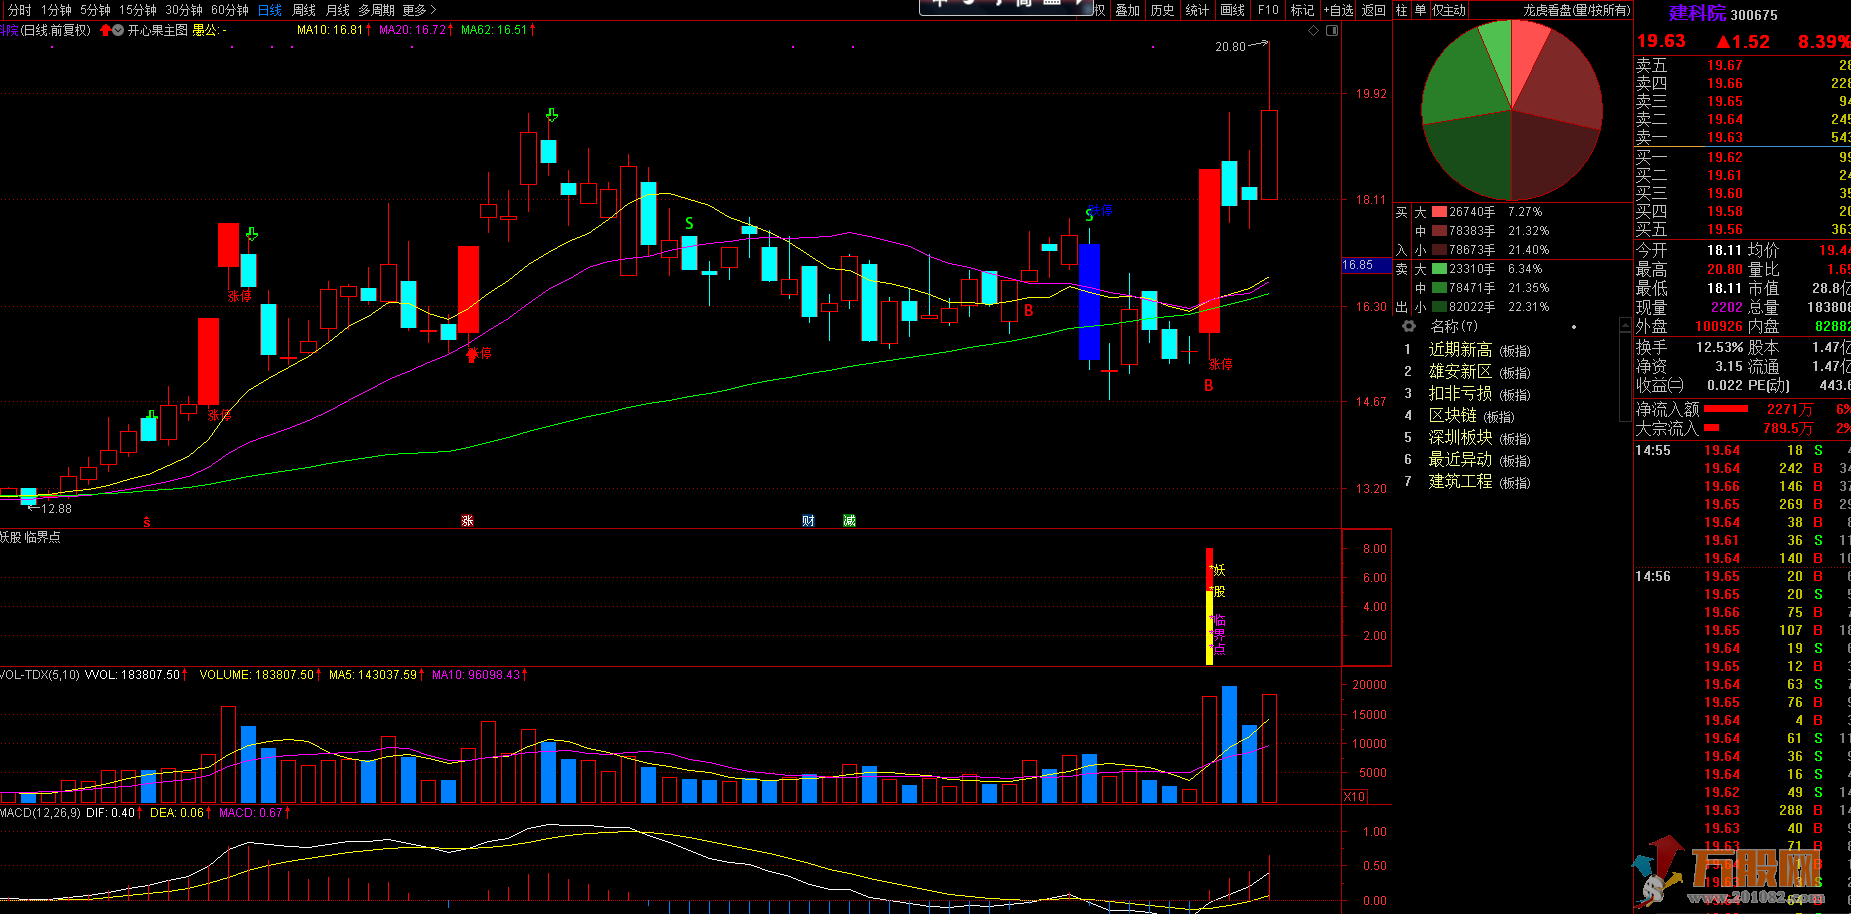This screenshot has height=914, width=1851.
Task: Click the 16.85 price axis marker
Action: (1365, 265)
